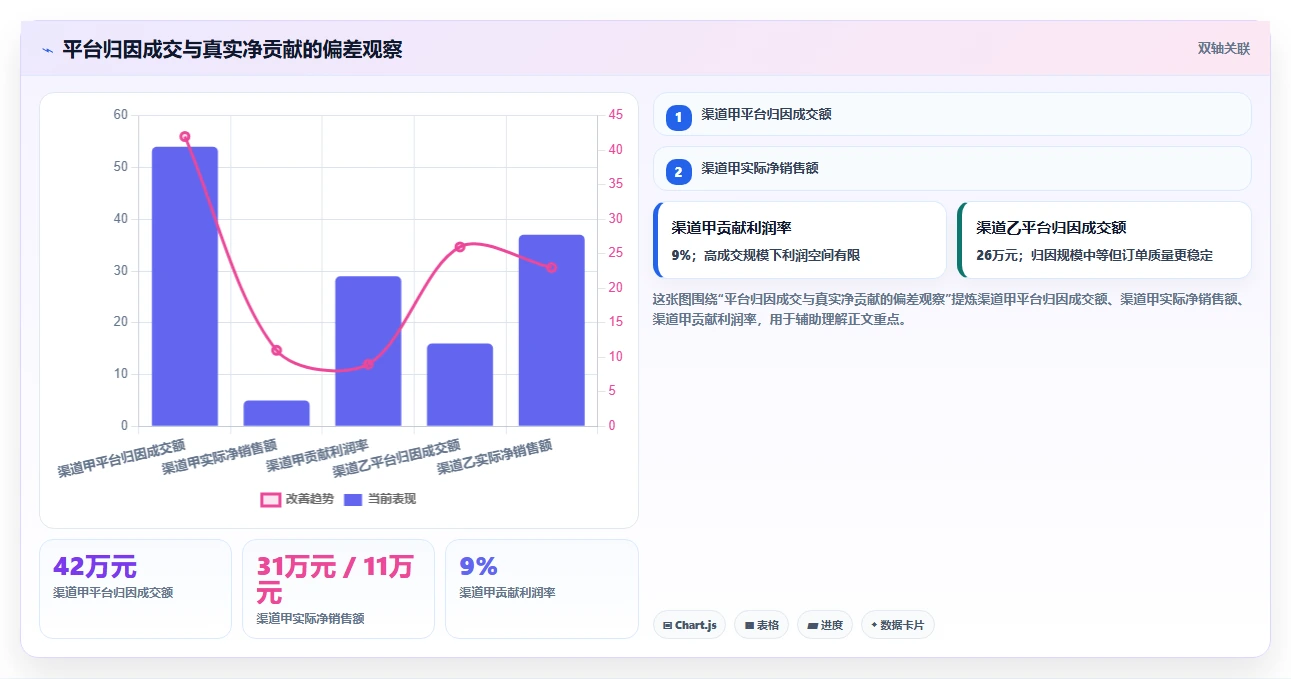Screen dimensions: 1291x679
Task: Click the text 26万元；归因规模中等但订单质量更稳定
Action: click(x=1095, y=255)
